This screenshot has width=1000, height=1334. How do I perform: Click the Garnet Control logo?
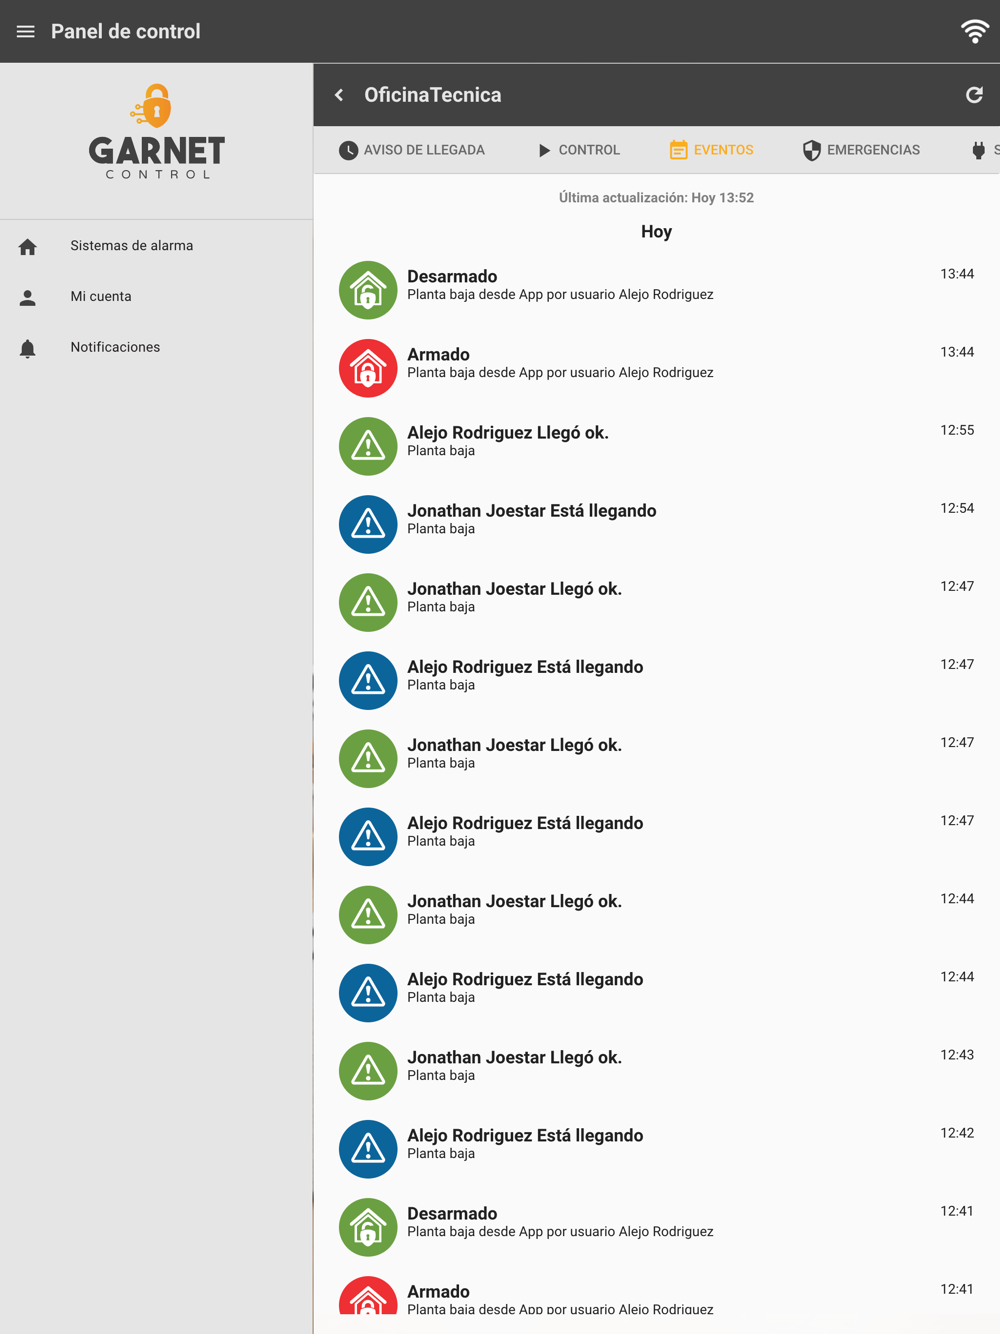[x=157, y=132]
